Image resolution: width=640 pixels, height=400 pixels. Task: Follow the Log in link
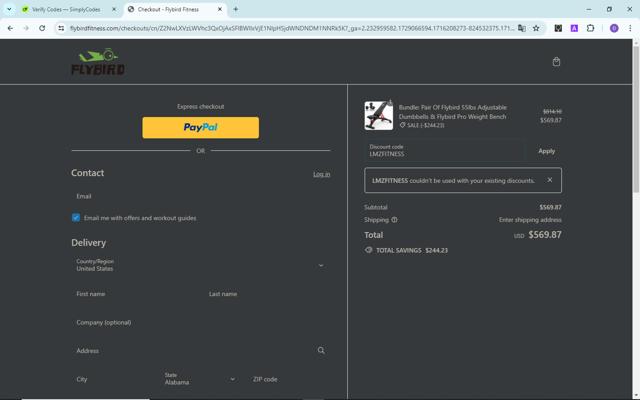(322, 174)
